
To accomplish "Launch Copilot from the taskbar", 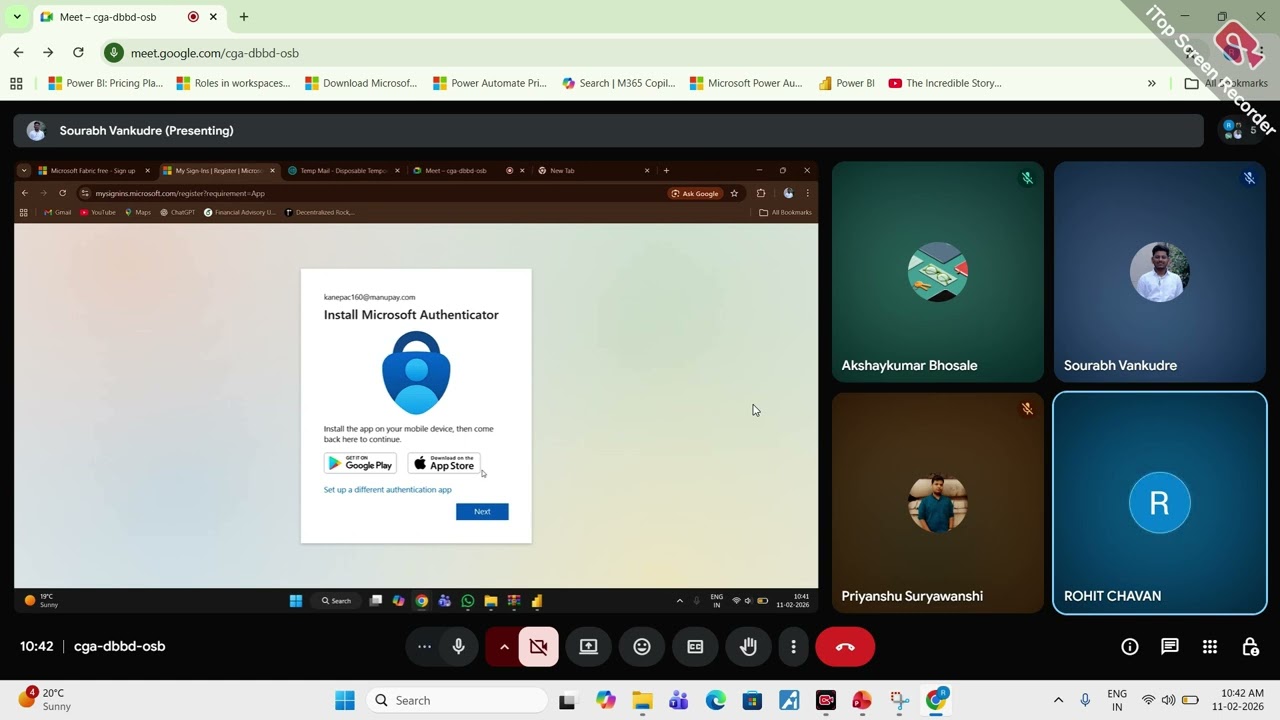I will (606, 700).
